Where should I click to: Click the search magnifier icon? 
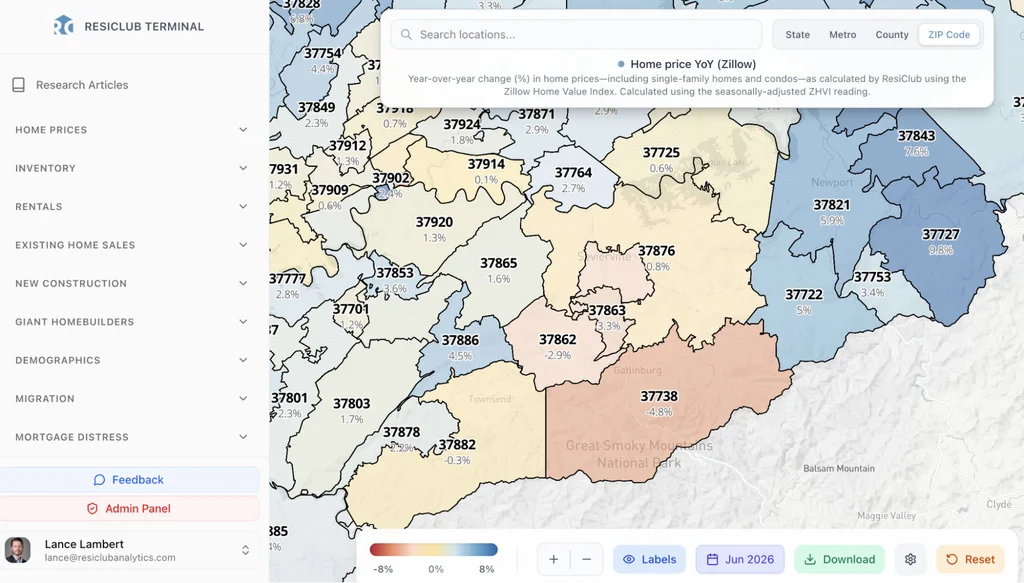[406, 35]
